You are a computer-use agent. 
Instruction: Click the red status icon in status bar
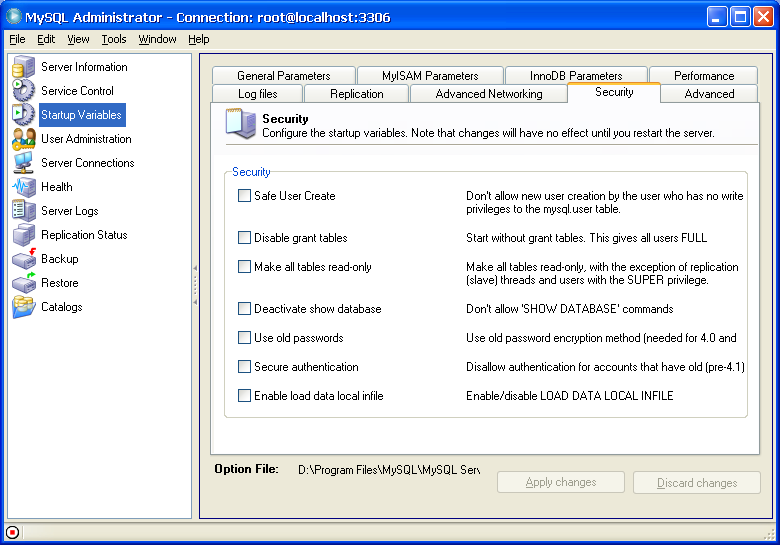point(12,533)
